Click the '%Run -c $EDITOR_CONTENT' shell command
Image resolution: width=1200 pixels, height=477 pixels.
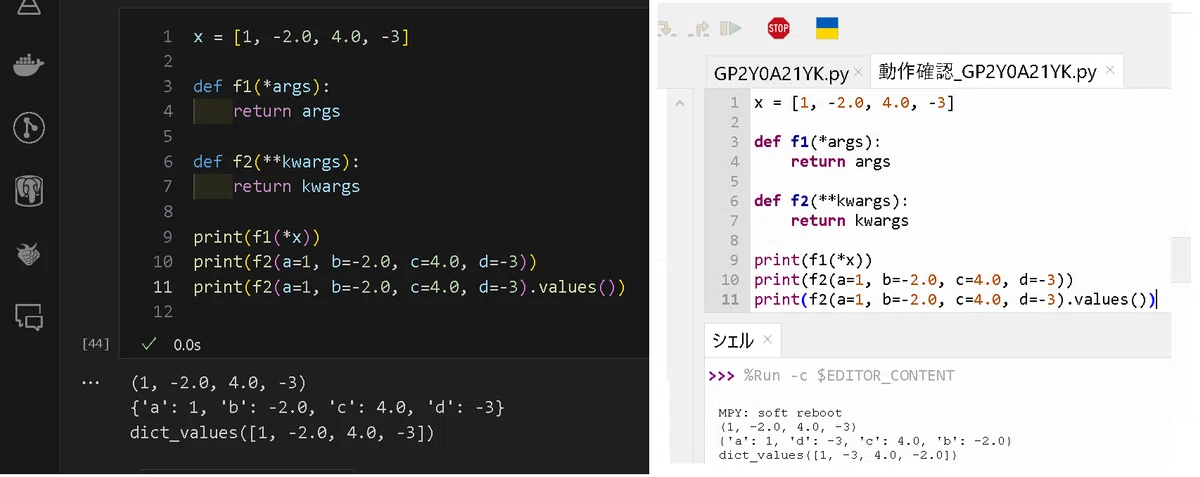pos(849,376)
